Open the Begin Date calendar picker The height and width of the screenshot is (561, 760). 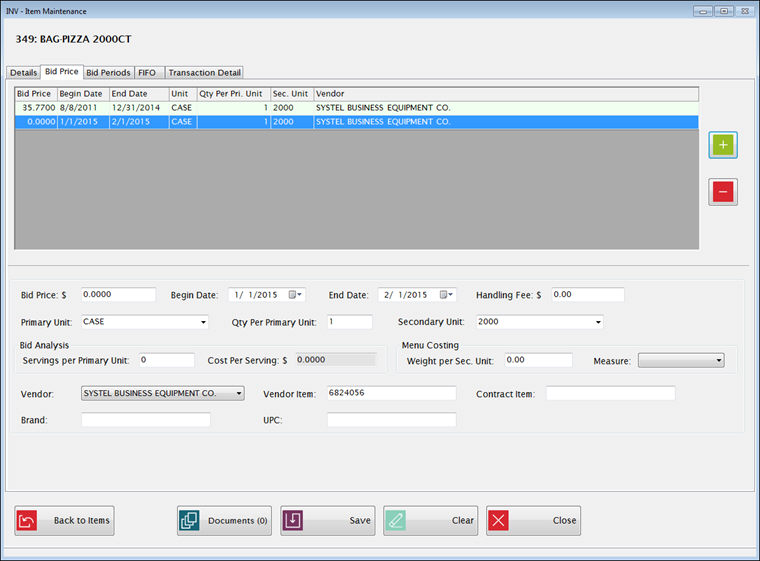click(x=295, y=295)
